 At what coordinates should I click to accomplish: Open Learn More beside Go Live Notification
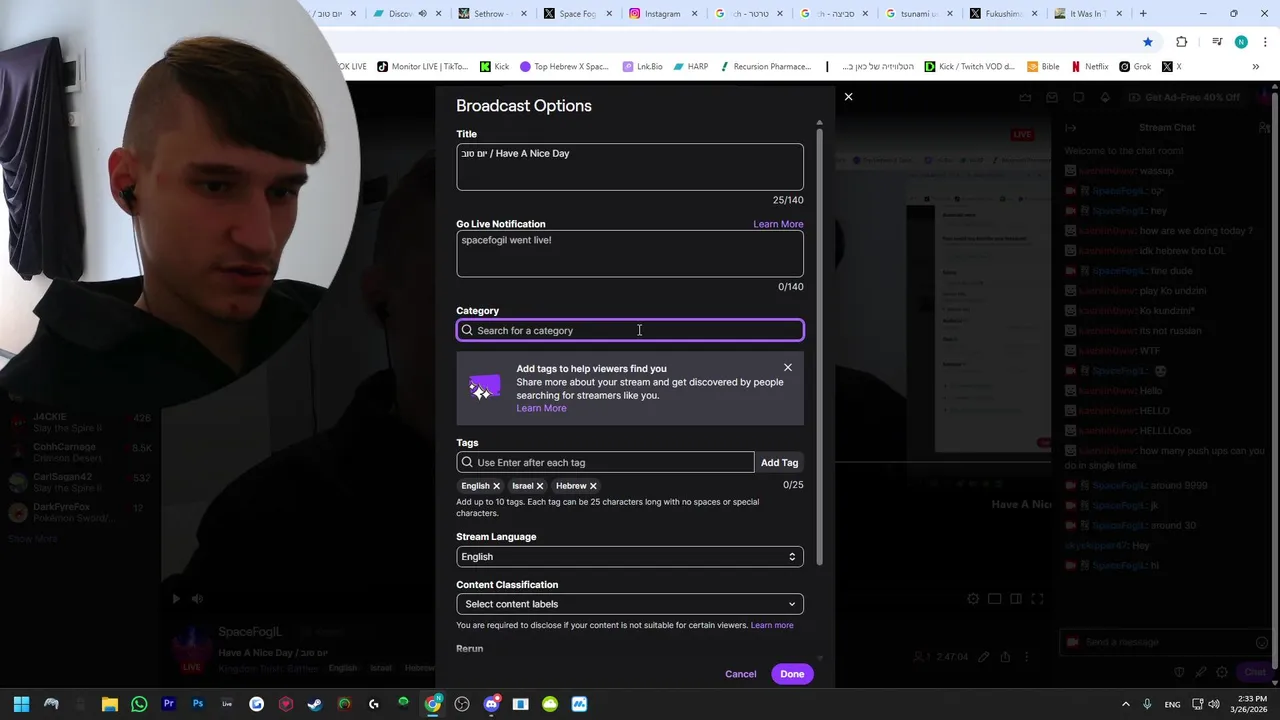[x=778, y=224]
